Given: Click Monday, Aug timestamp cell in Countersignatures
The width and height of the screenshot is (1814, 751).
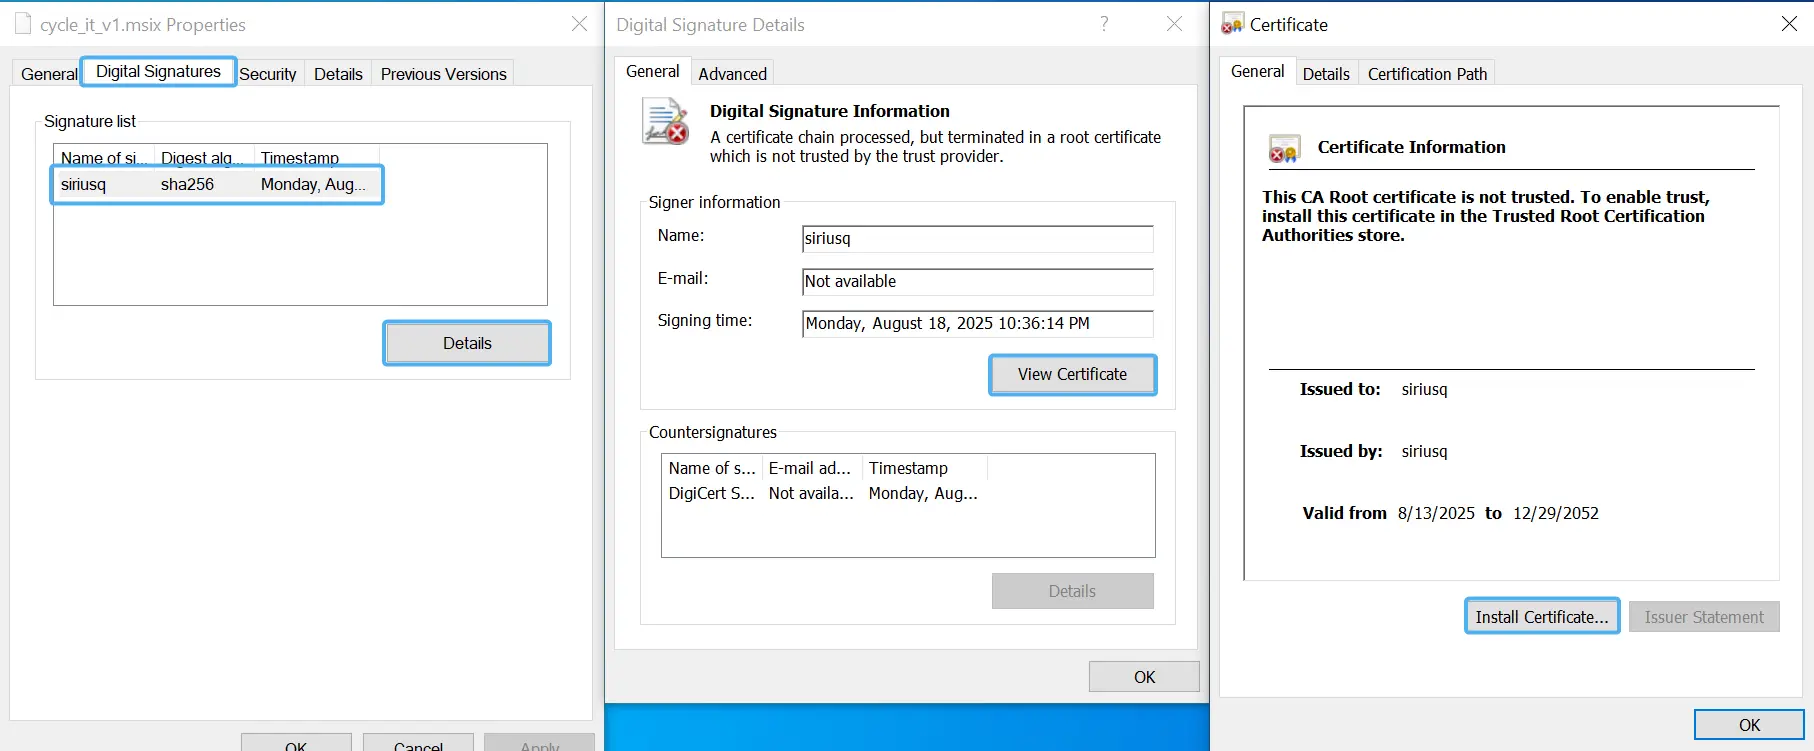Looking at the screenshot, I should click(923, 493).
